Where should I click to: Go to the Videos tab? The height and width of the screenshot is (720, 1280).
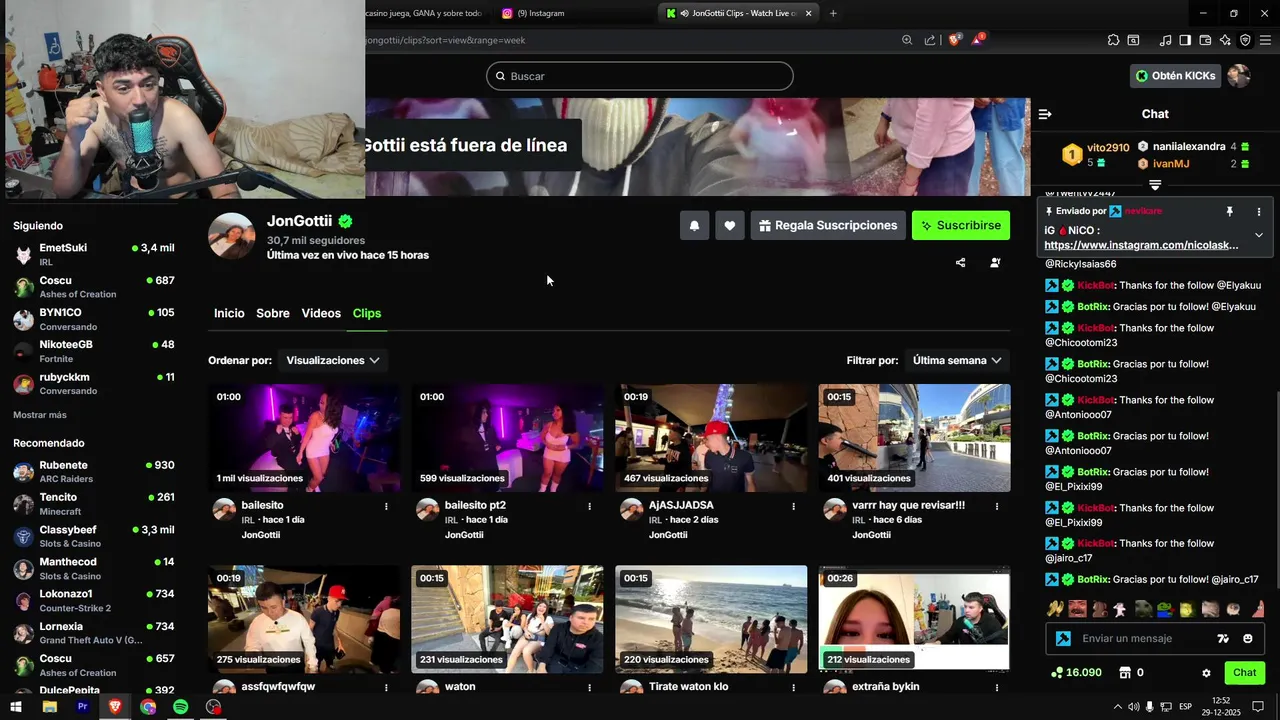pyautogui.click(x=321, y=313)
